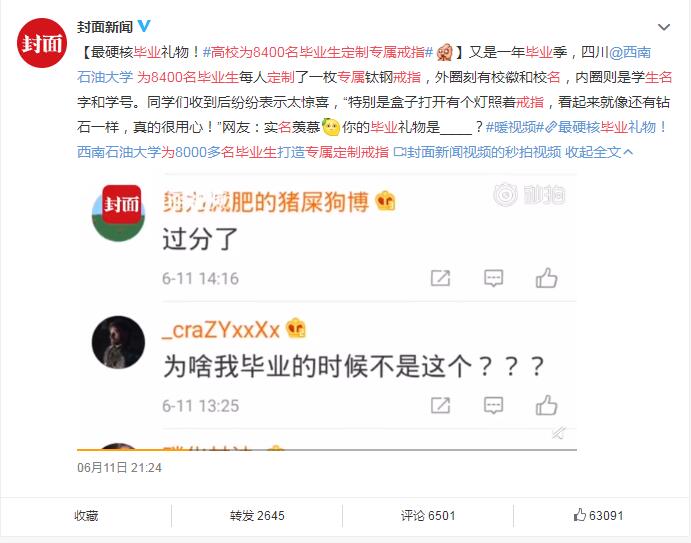Click the verified V badge beside 封面新闻

click(144, 26)
